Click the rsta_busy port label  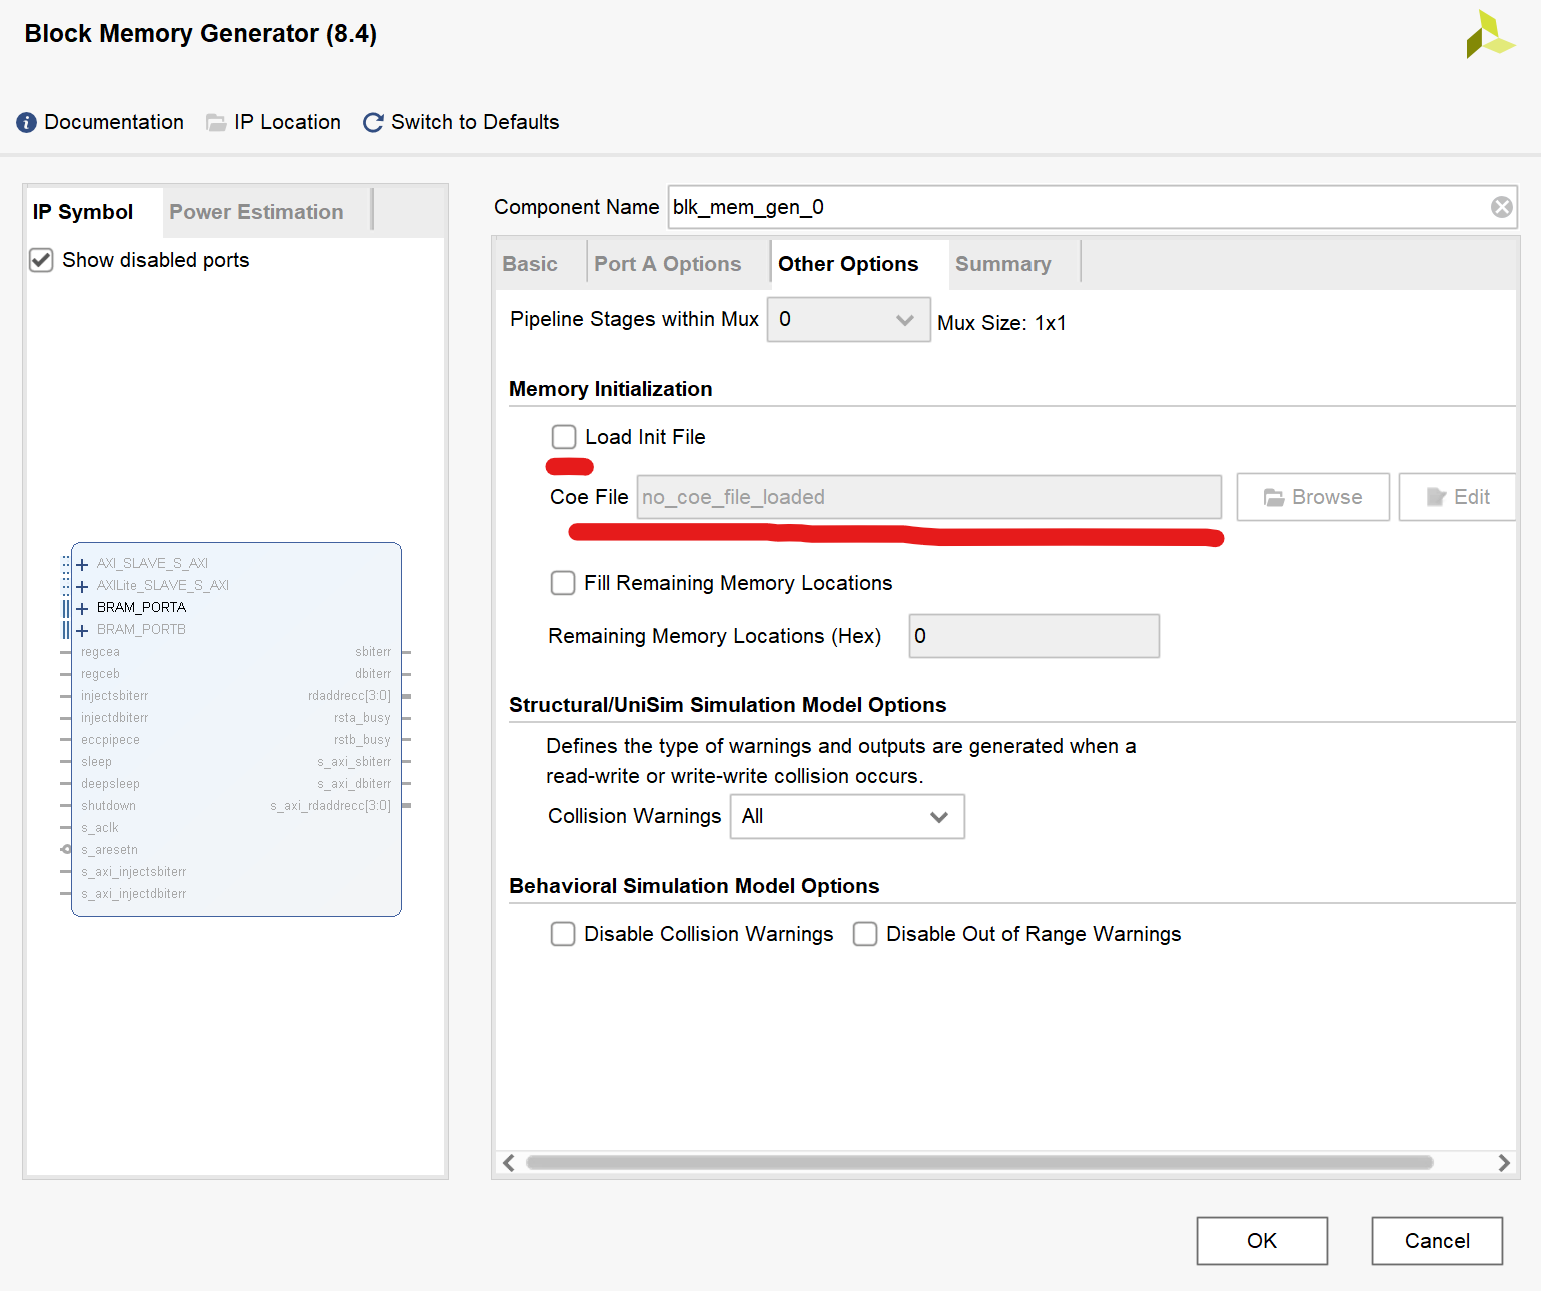point(362,718)
